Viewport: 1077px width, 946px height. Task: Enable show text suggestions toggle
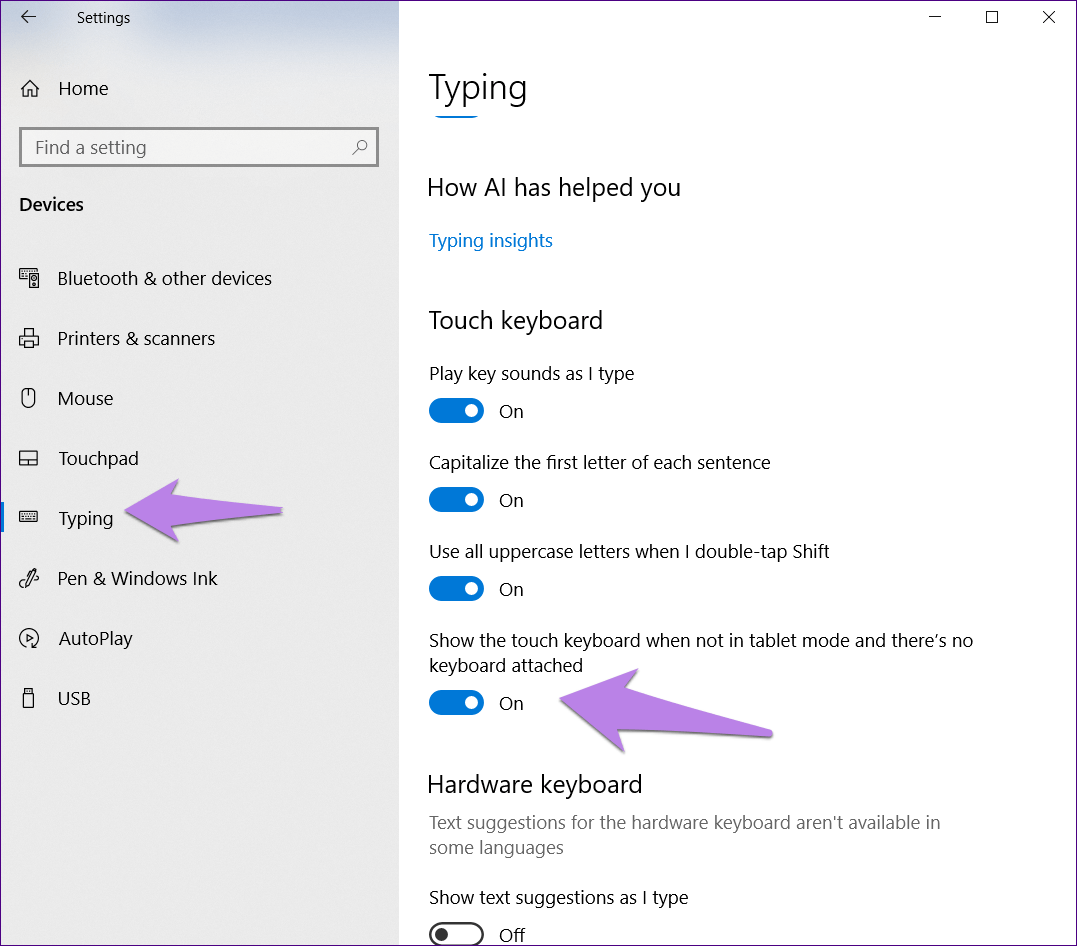456,934
